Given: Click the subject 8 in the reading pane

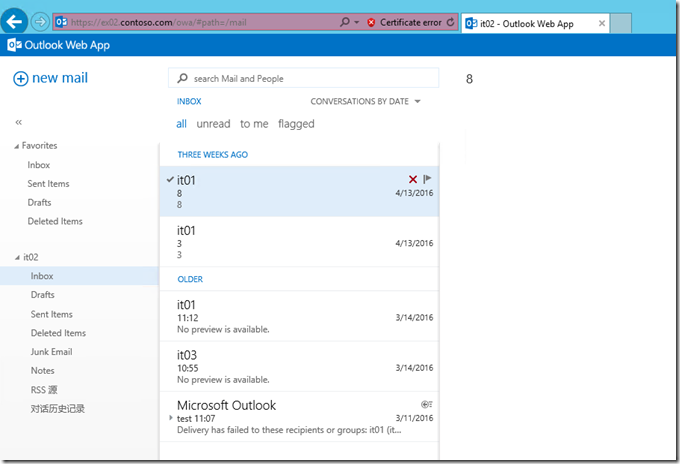Looking at the screenshot, I should [x=469, y=79].
